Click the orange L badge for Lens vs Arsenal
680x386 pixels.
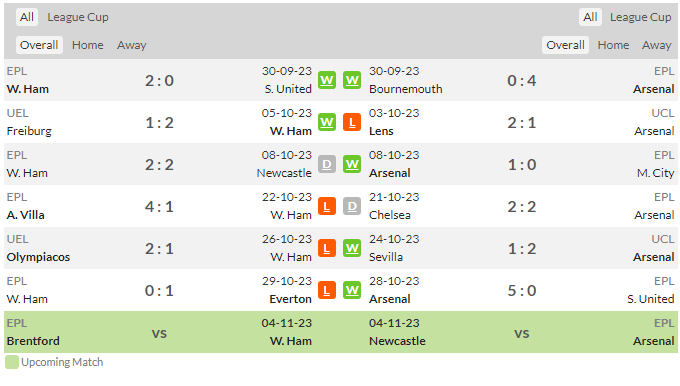coord(352,122)
